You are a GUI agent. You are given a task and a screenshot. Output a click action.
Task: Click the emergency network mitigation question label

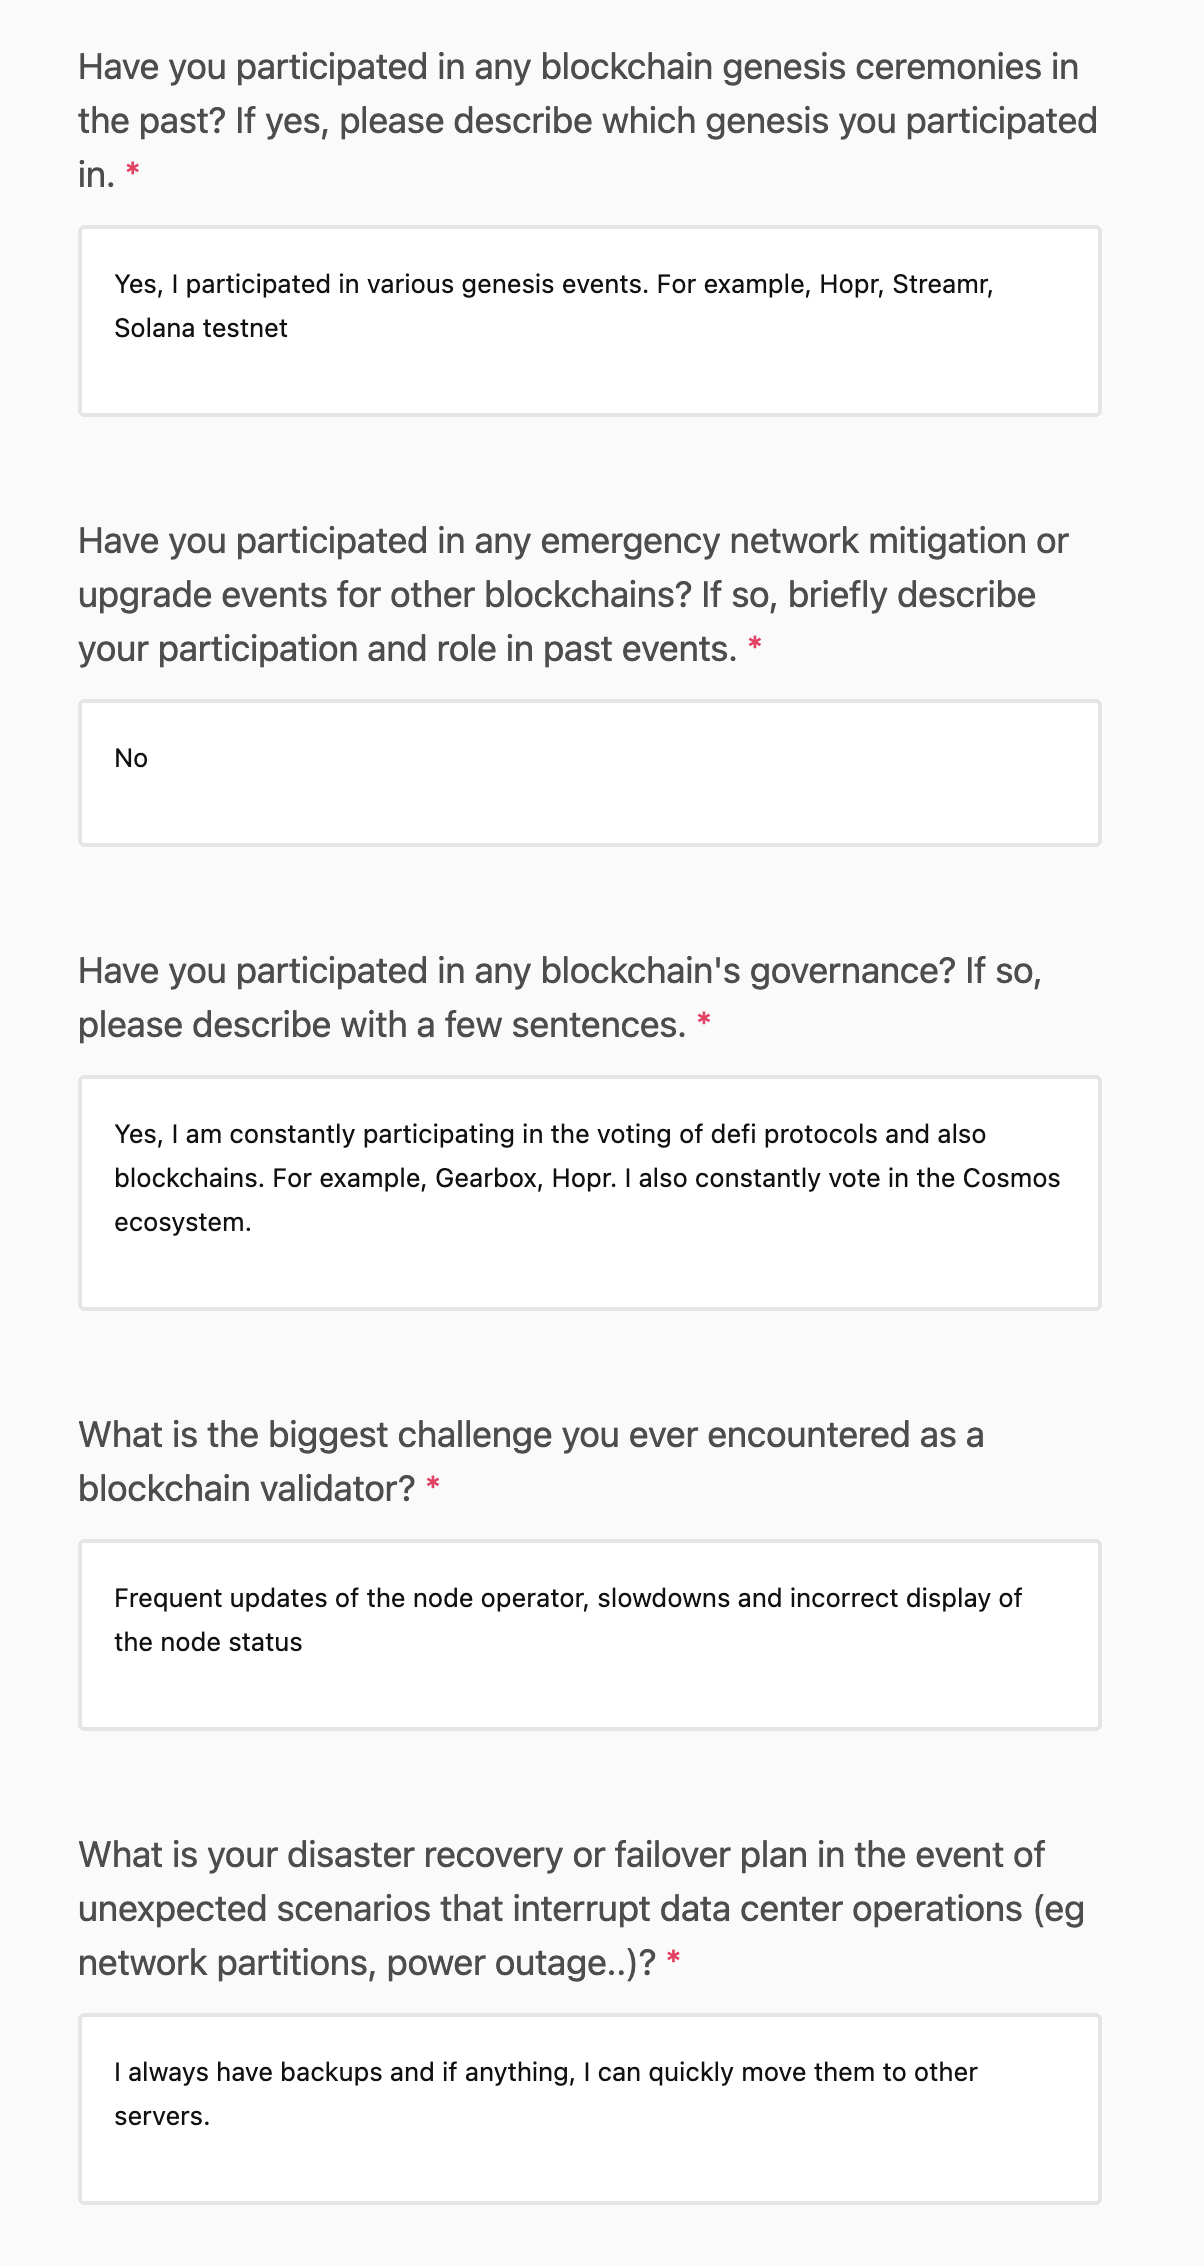[x=573, y=594]
